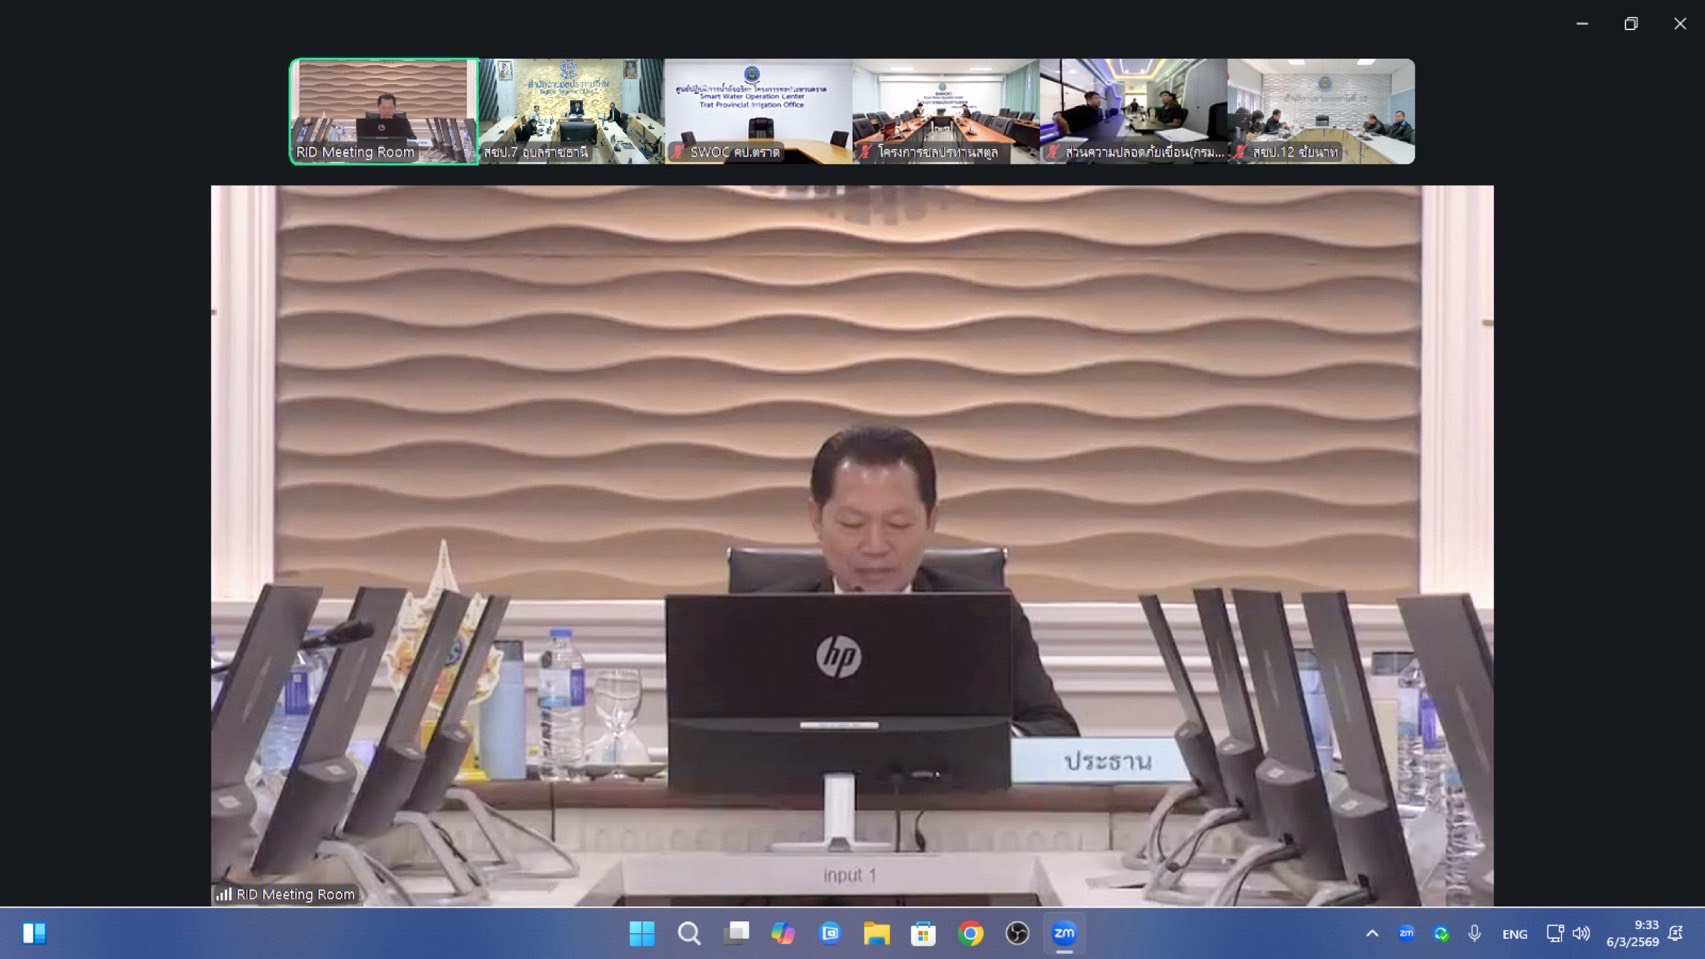The height and width of the screenshot is (959, 1705).
Task: Click the microphone icon in system tray
Action: [1474, 934]
